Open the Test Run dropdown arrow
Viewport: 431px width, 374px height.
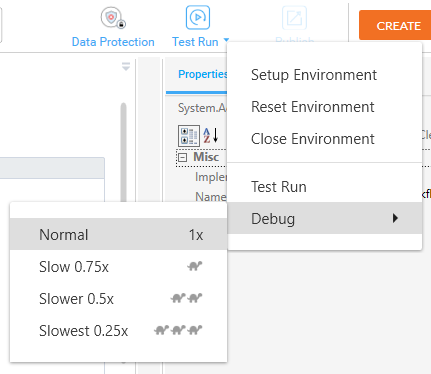226,41
